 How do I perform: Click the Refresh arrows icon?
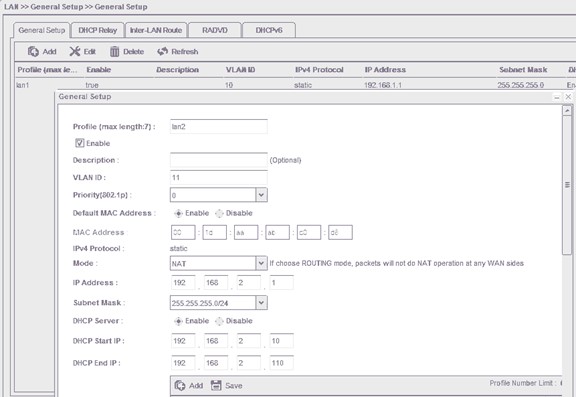click(x=162, y=51)
